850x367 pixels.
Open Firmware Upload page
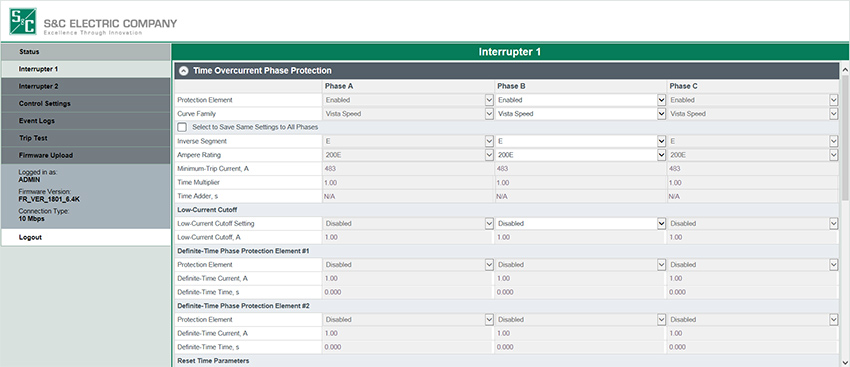click(x=86, y=155)
